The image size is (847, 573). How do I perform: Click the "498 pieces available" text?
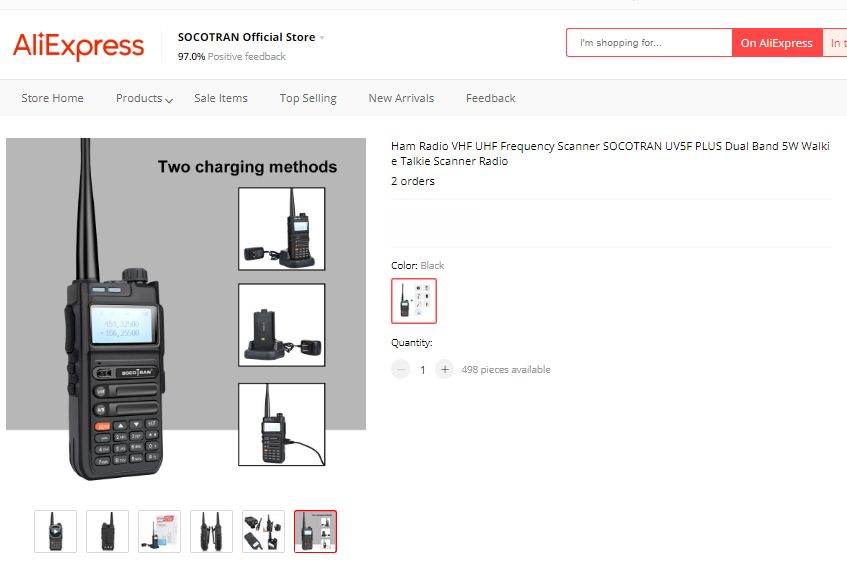[506, 369]
